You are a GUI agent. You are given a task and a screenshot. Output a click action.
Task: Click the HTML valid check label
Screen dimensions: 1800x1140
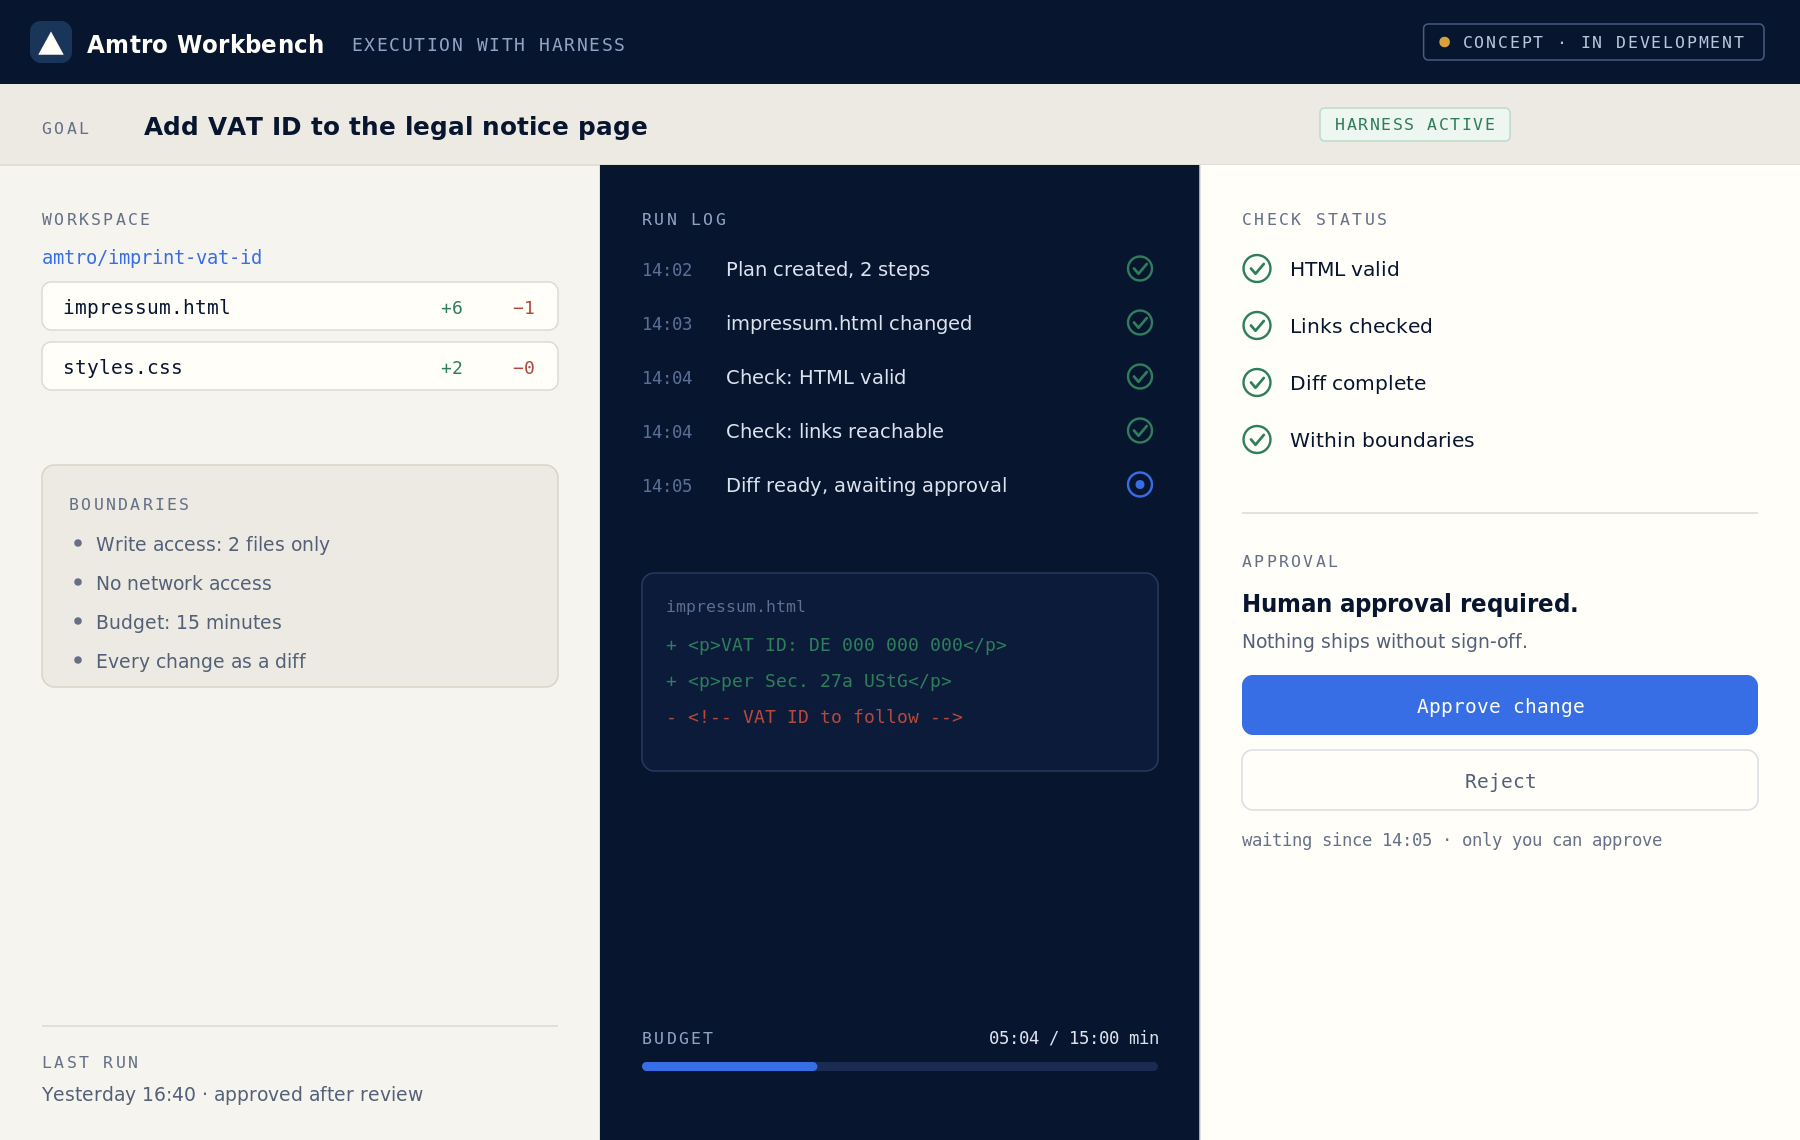coord(1344,269)
